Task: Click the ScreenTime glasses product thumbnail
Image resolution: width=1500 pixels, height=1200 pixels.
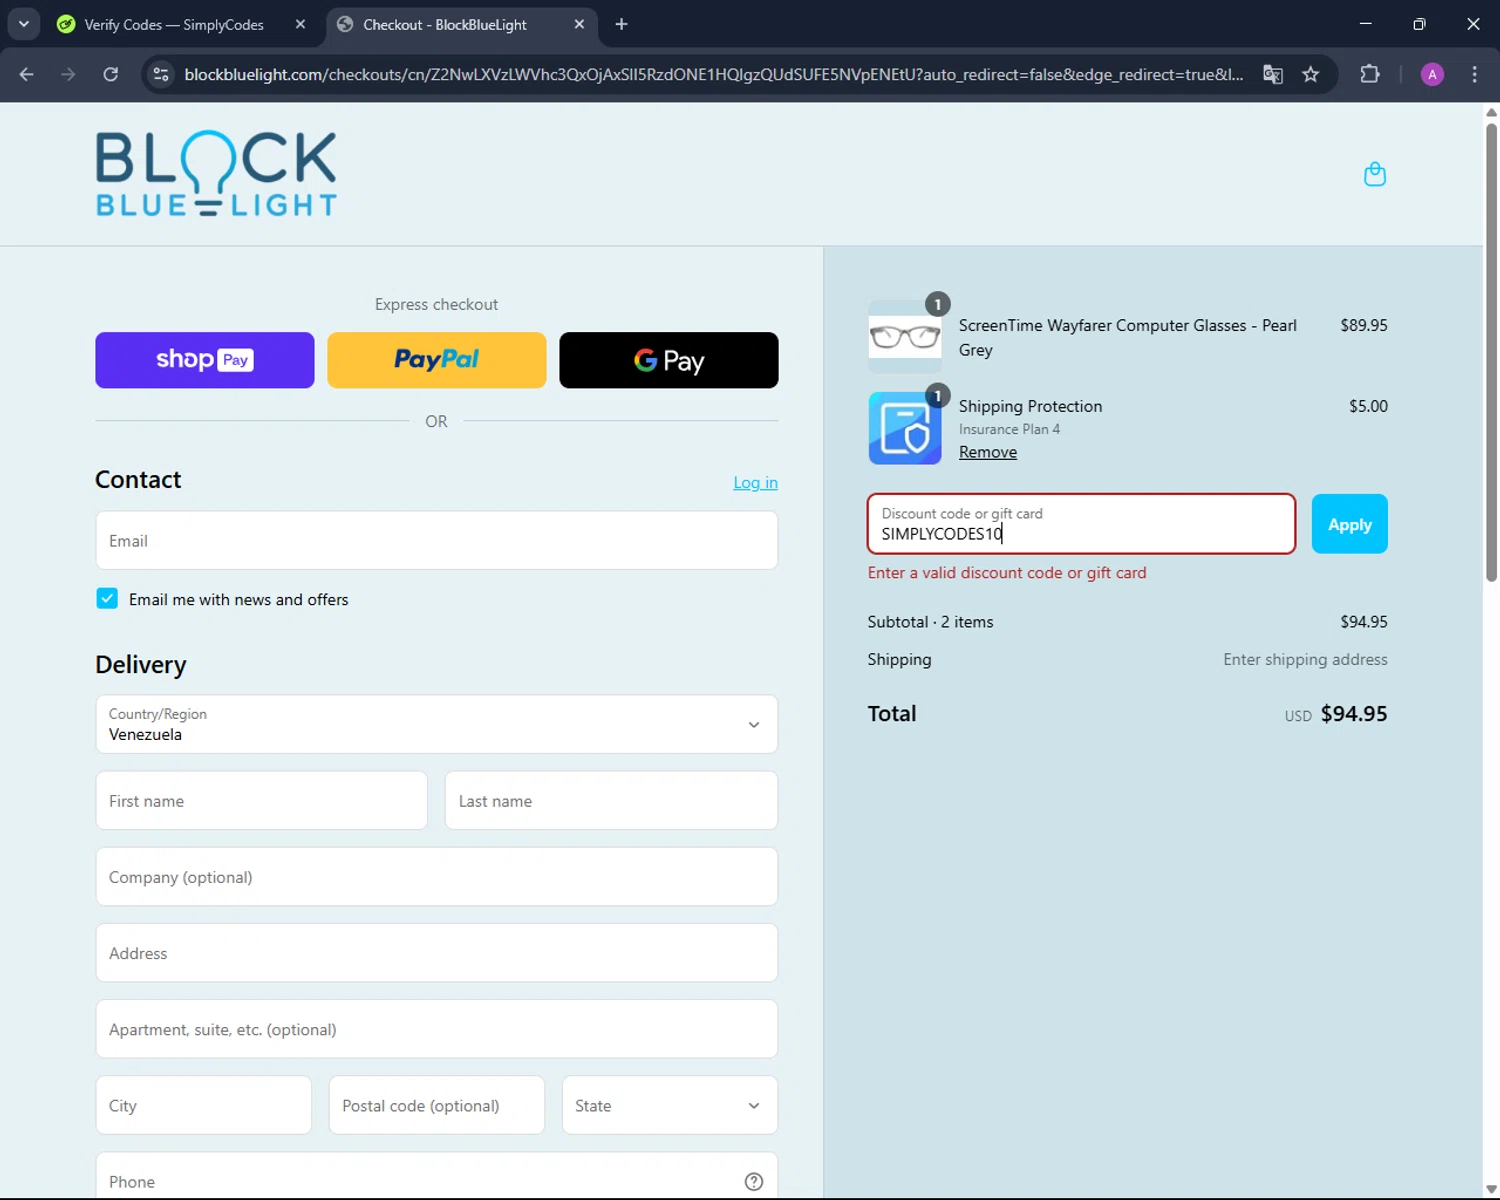Action: tap(905, 337)
